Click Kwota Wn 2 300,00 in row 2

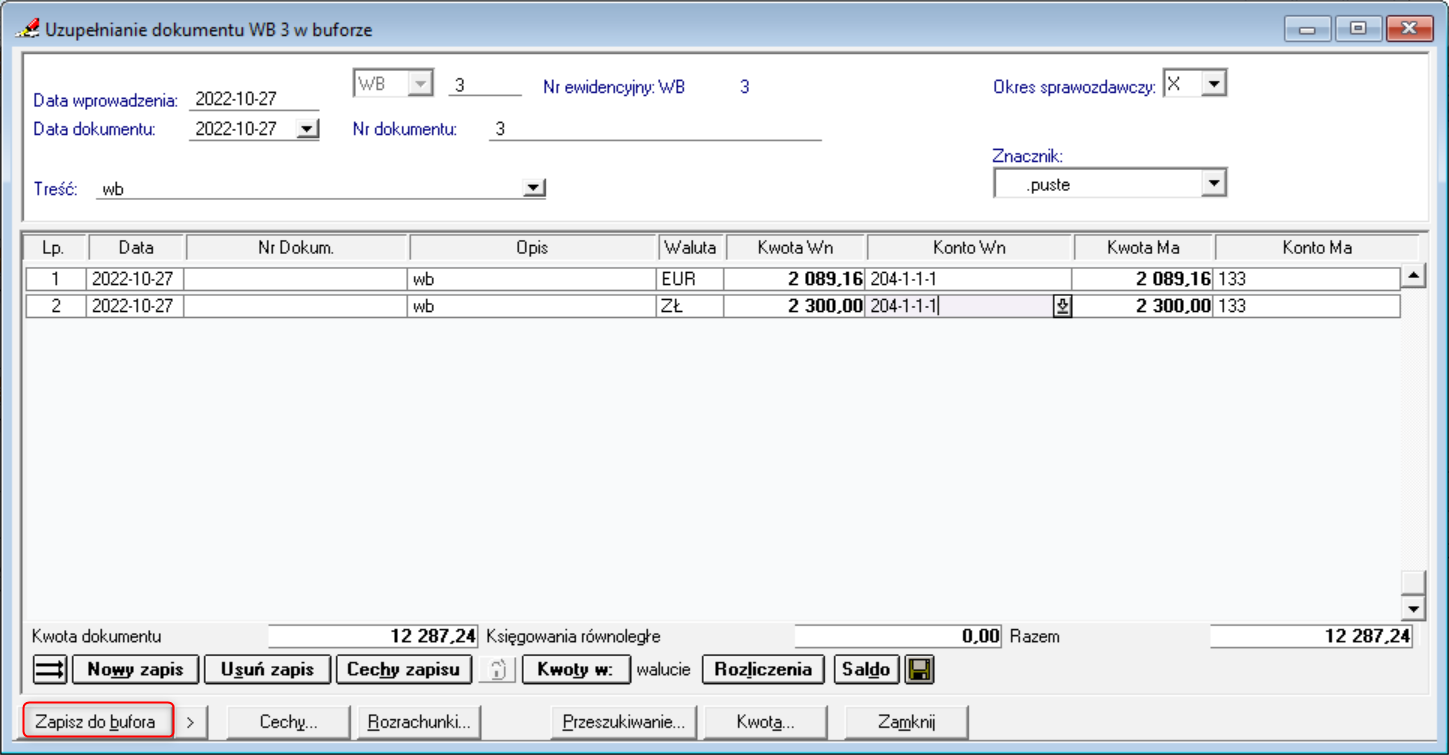(794, 307)
